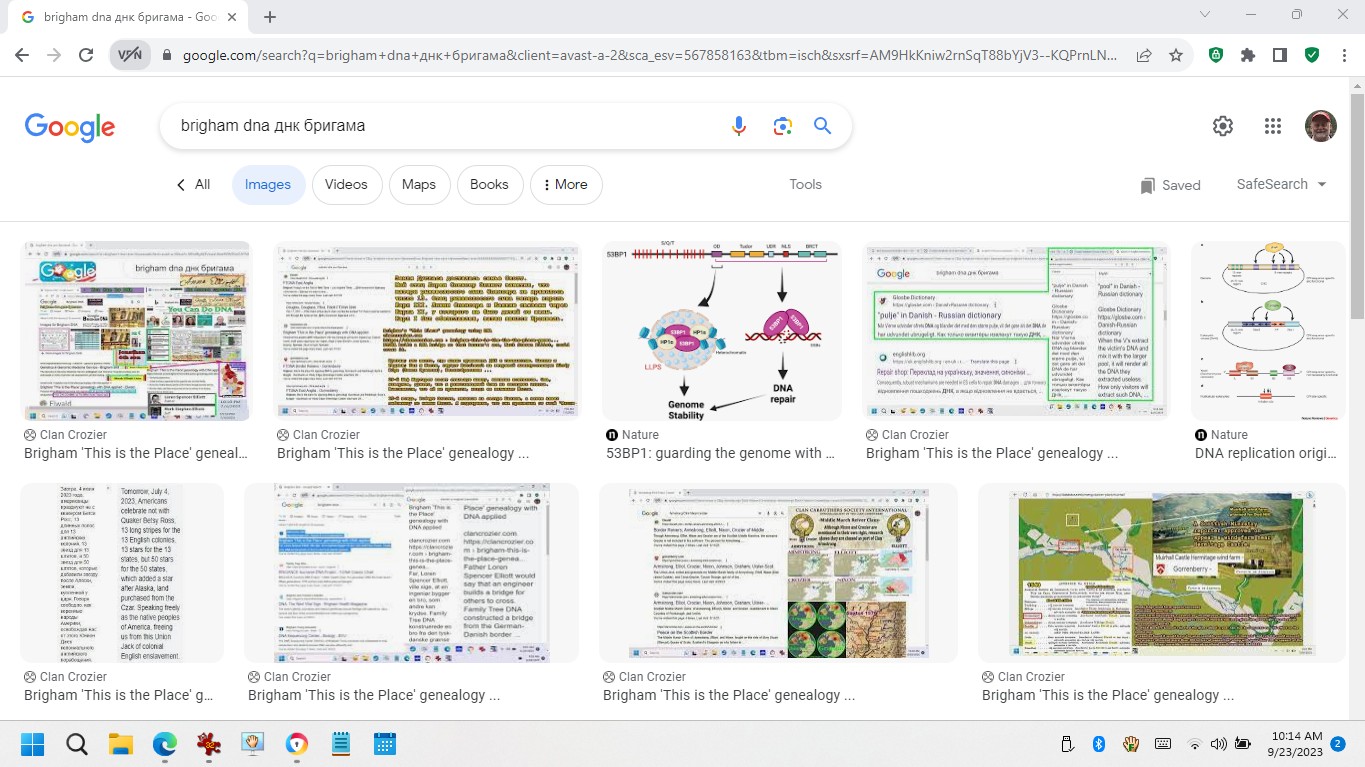Open Windows taskbar search

point(77,744)
